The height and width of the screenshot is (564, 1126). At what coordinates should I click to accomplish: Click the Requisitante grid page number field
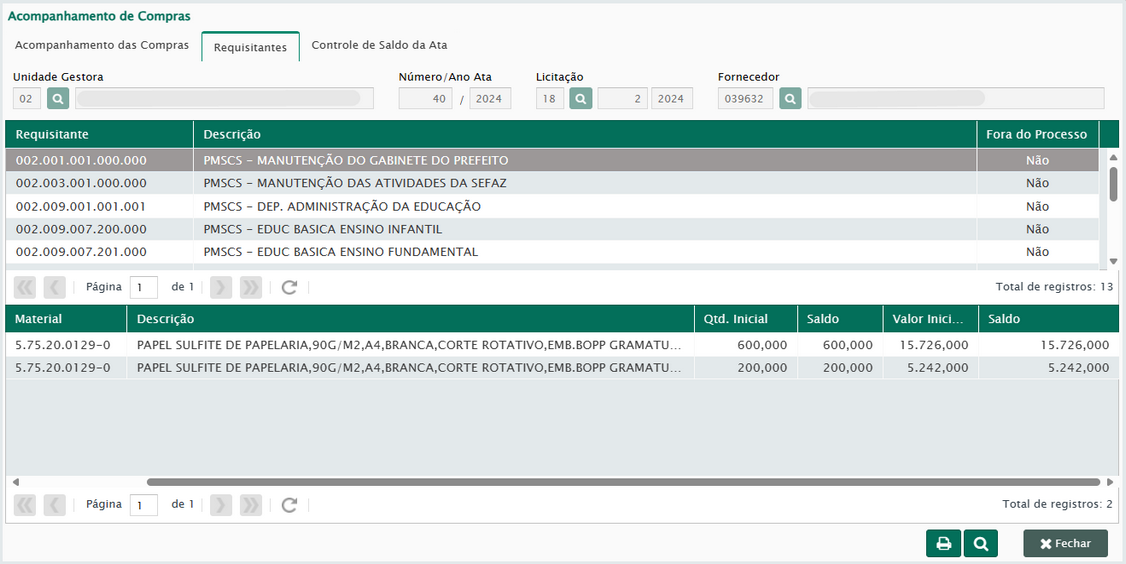pyautogui.click(x=144, y=287)
